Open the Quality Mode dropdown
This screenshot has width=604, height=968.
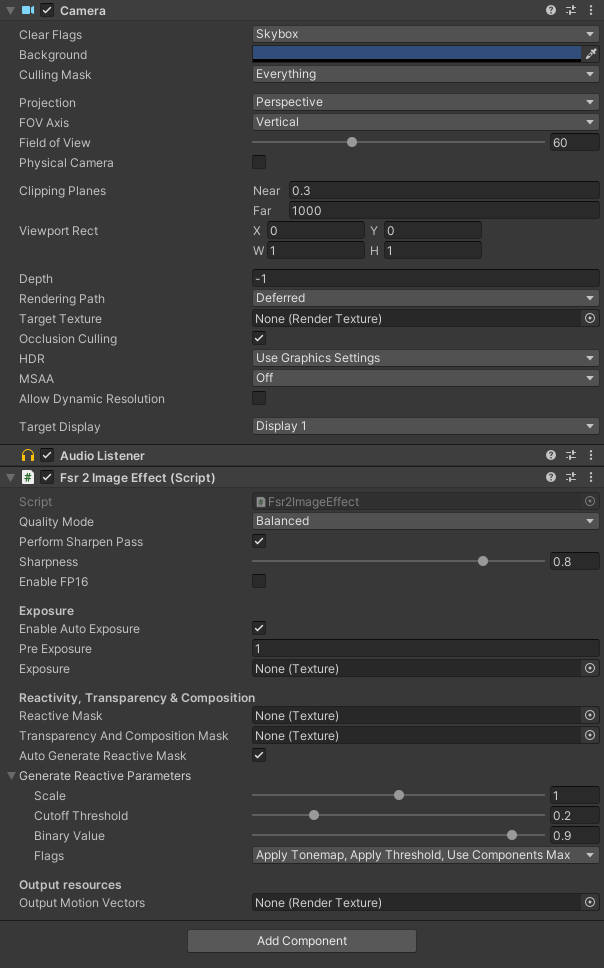coord(425,521)
